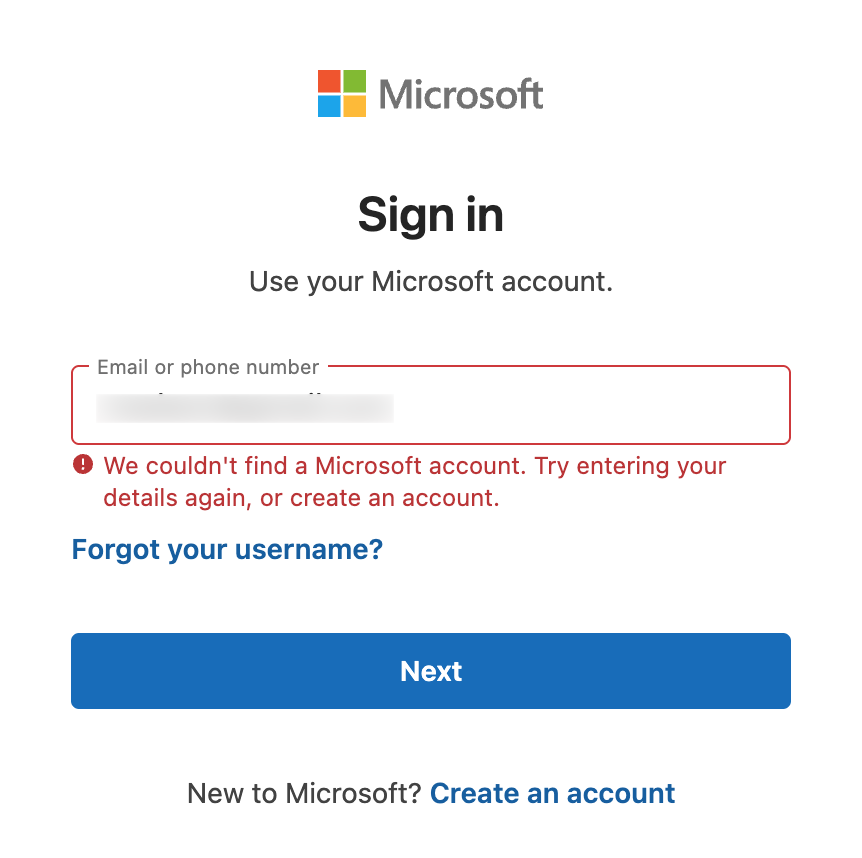The image size is (862, 858).
Task: Open the Forgot your username link
Action: pos(226,549)
